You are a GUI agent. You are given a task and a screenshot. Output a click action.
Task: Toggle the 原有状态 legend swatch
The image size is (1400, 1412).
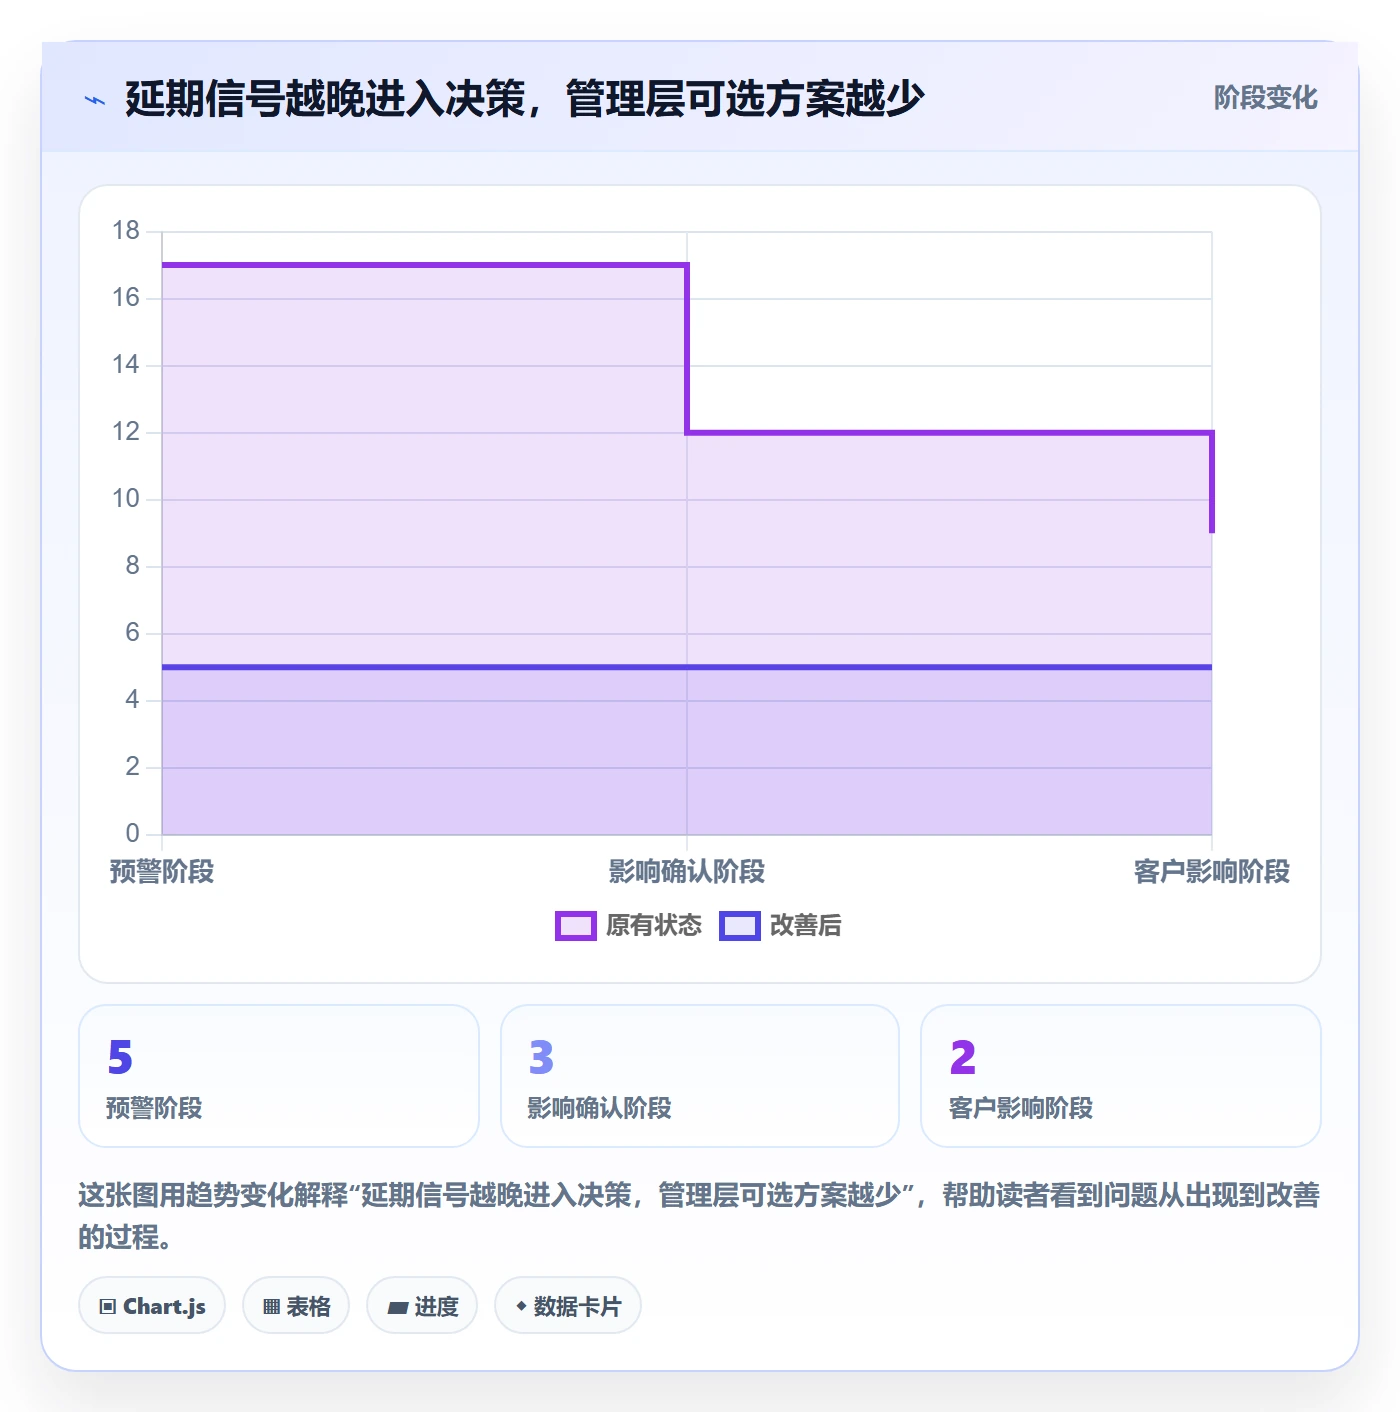[x=576, y=926]
